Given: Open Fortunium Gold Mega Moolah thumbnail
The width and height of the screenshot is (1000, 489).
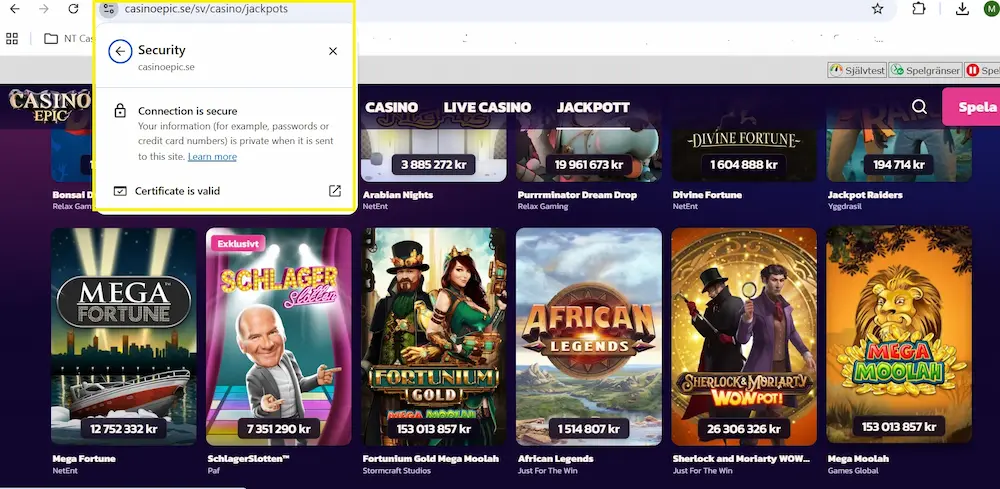Looking at the screenshot, I should [x=434, y=336].
